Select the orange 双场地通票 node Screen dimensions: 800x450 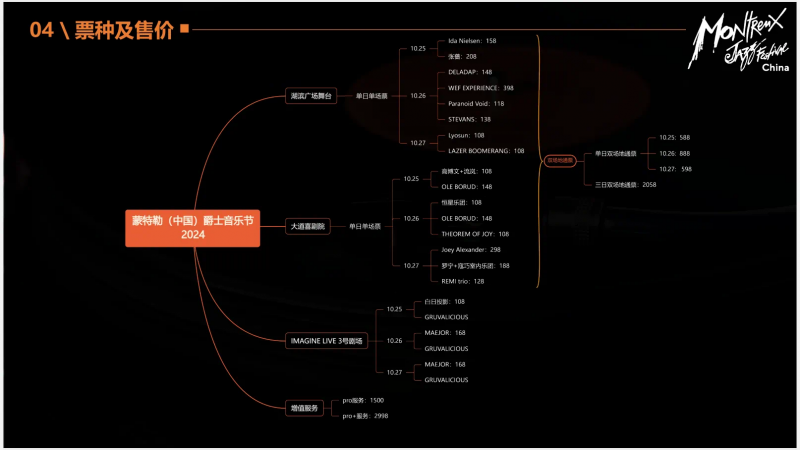[560, 161]
